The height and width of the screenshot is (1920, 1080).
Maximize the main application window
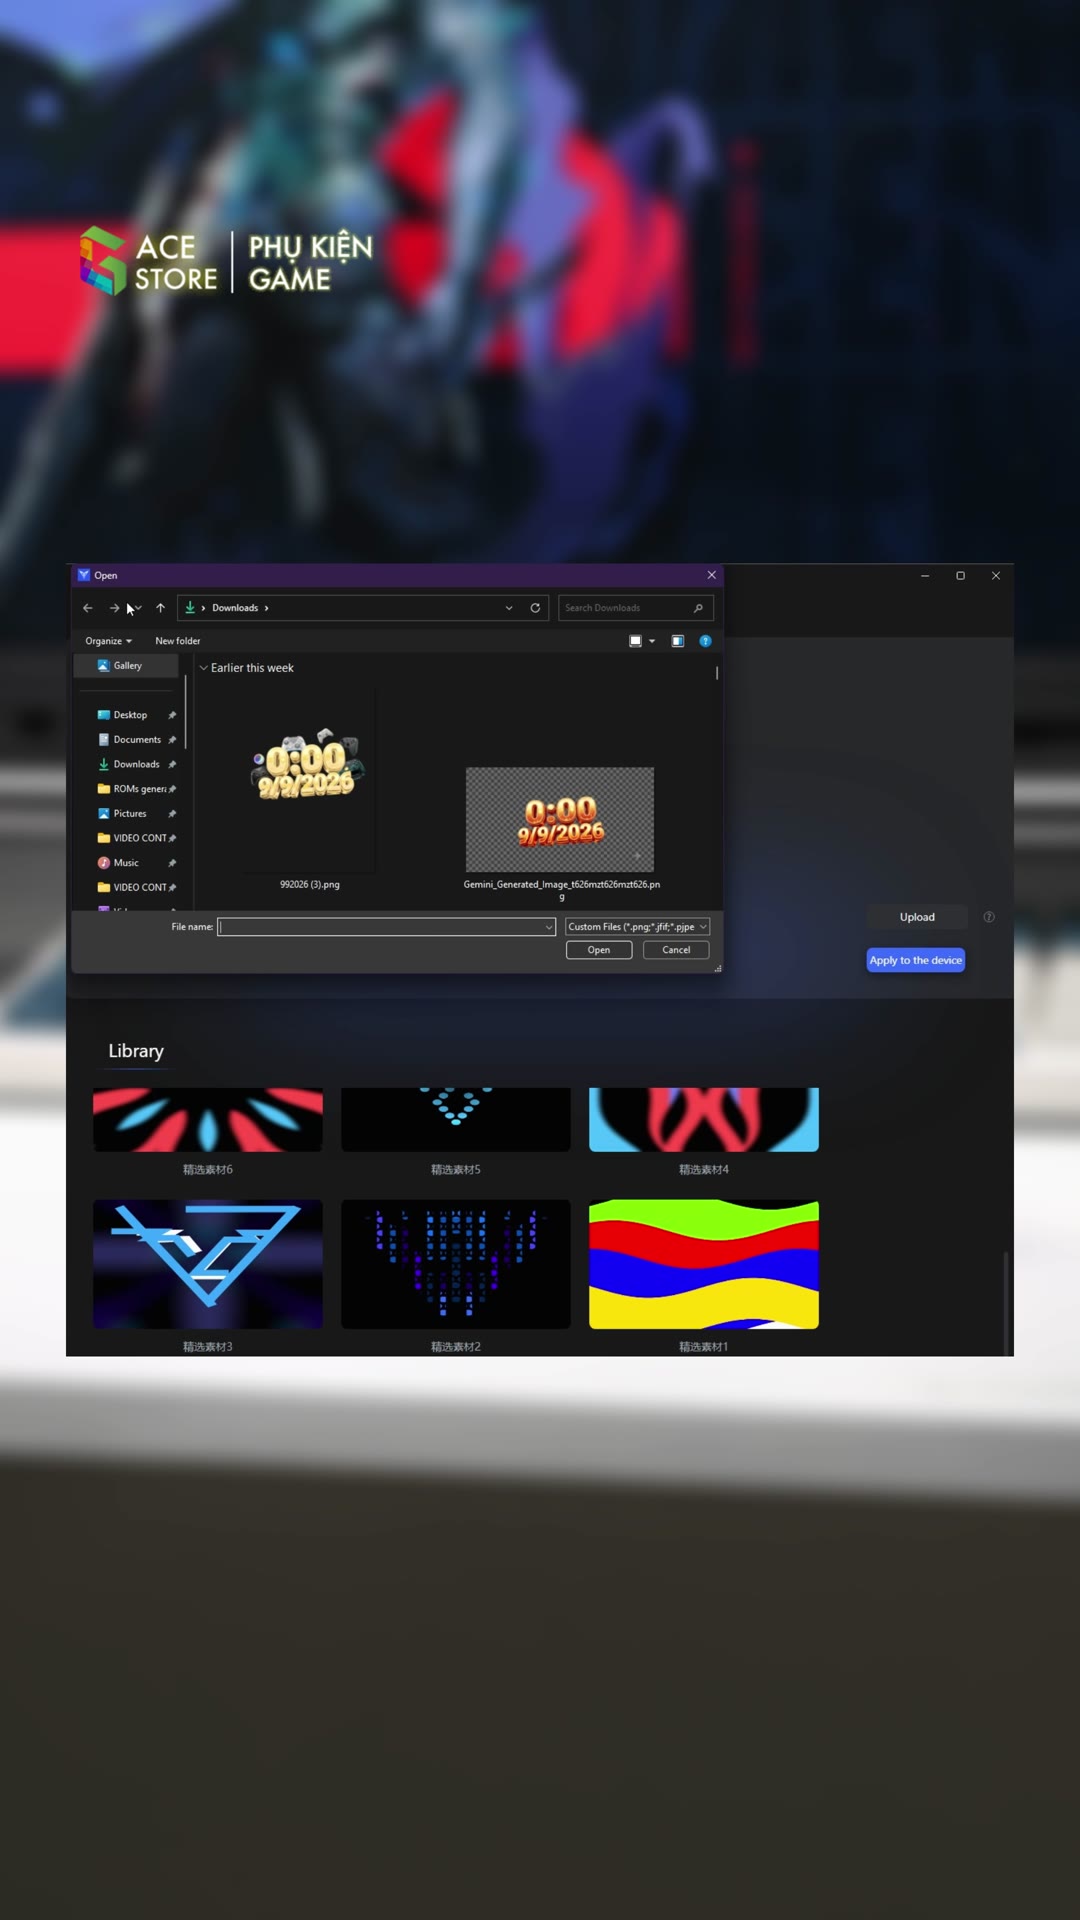pos(961,576)
